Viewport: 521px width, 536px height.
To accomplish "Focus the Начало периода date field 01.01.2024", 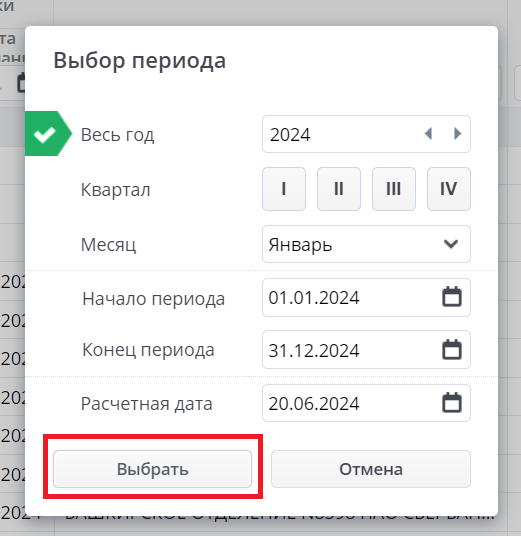I will pos(366,297).
